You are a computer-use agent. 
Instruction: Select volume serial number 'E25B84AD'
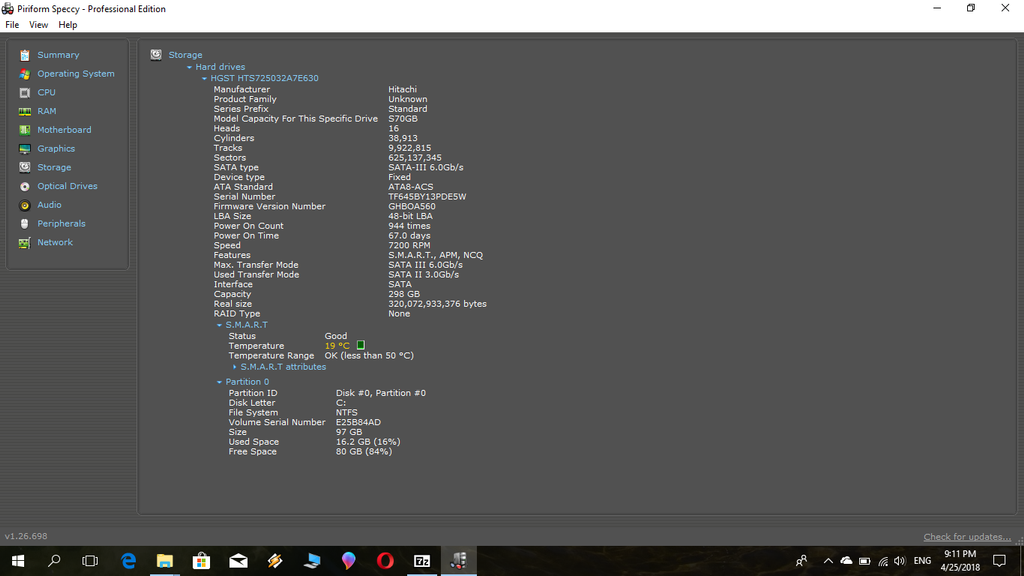point(358,423)
